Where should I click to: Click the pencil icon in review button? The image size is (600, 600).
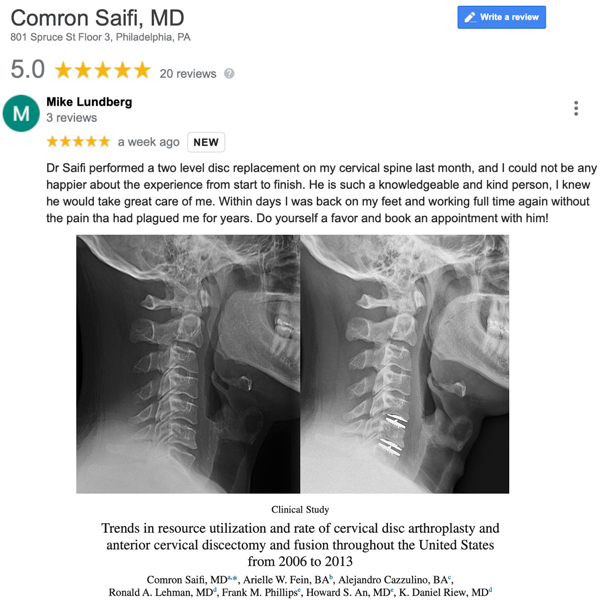click(x=470, y=17)
